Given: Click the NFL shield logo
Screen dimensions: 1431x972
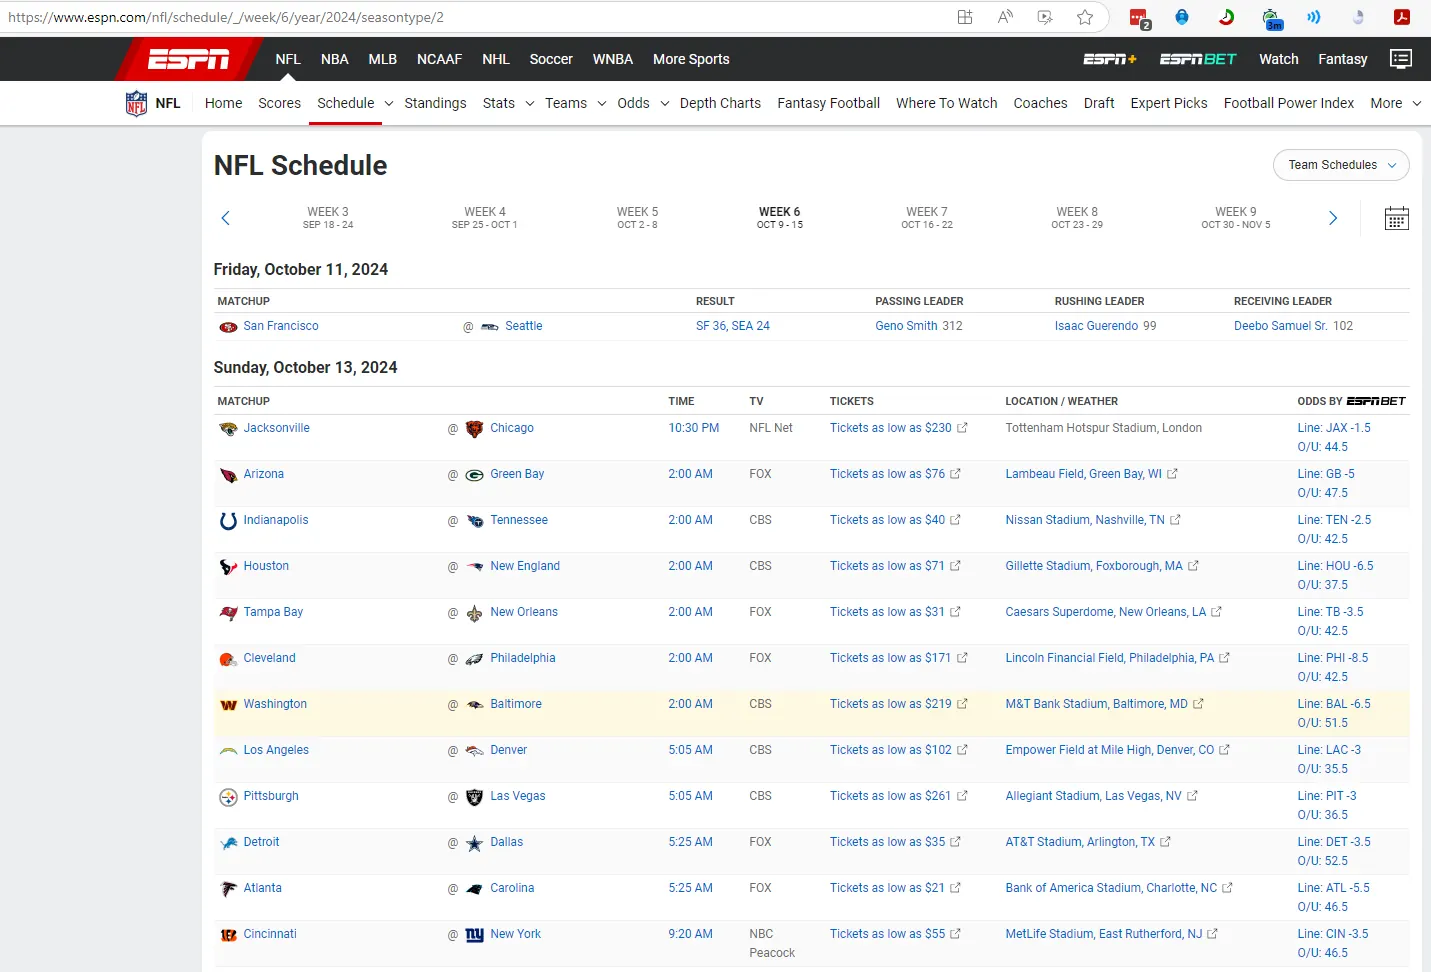Looking at the screenshot, I should 136,103.
